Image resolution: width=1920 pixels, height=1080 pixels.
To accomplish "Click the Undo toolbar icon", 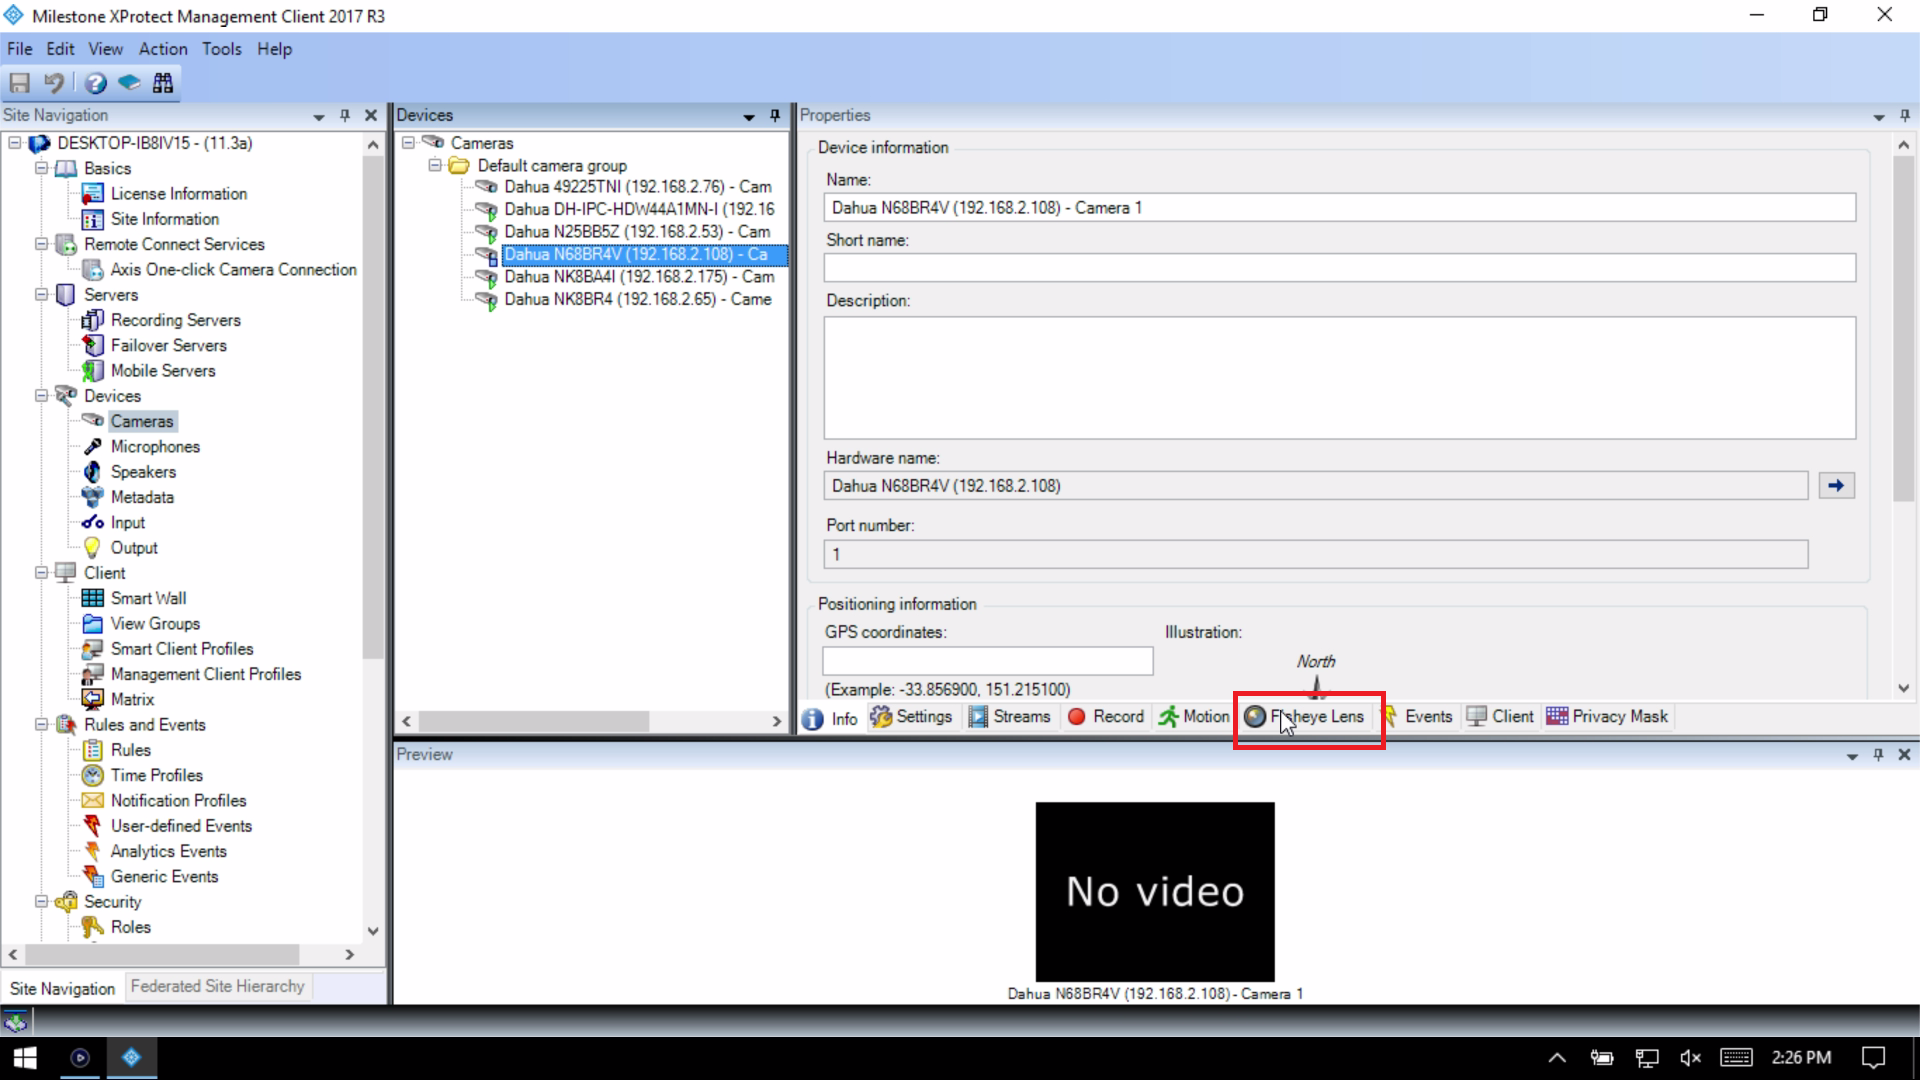I will 54,83.
